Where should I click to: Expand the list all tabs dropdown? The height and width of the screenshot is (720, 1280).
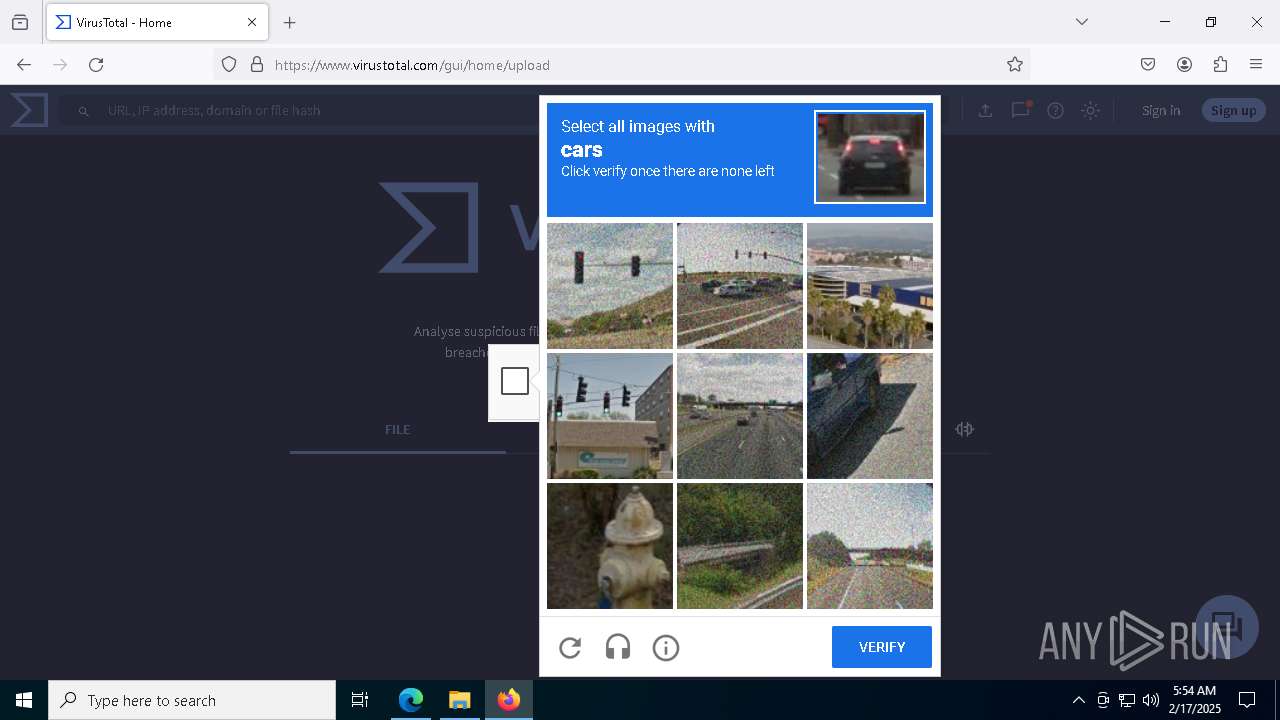point(1081,22)
